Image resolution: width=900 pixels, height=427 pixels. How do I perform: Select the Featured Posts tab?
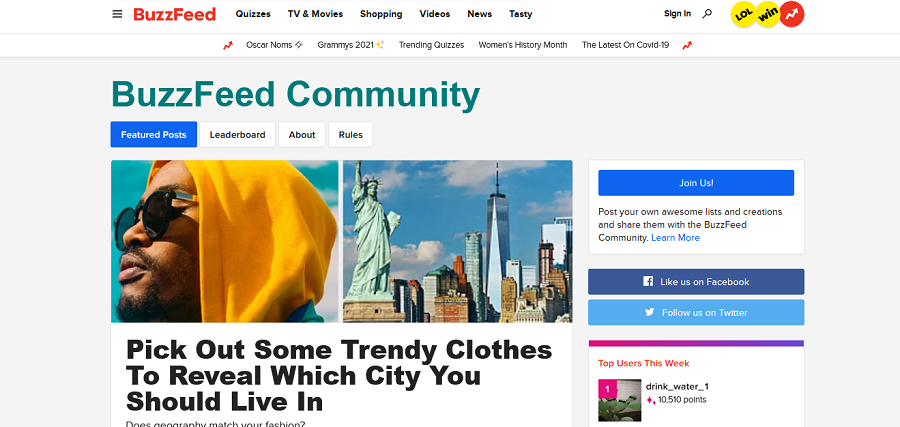(x=154, y=135)
